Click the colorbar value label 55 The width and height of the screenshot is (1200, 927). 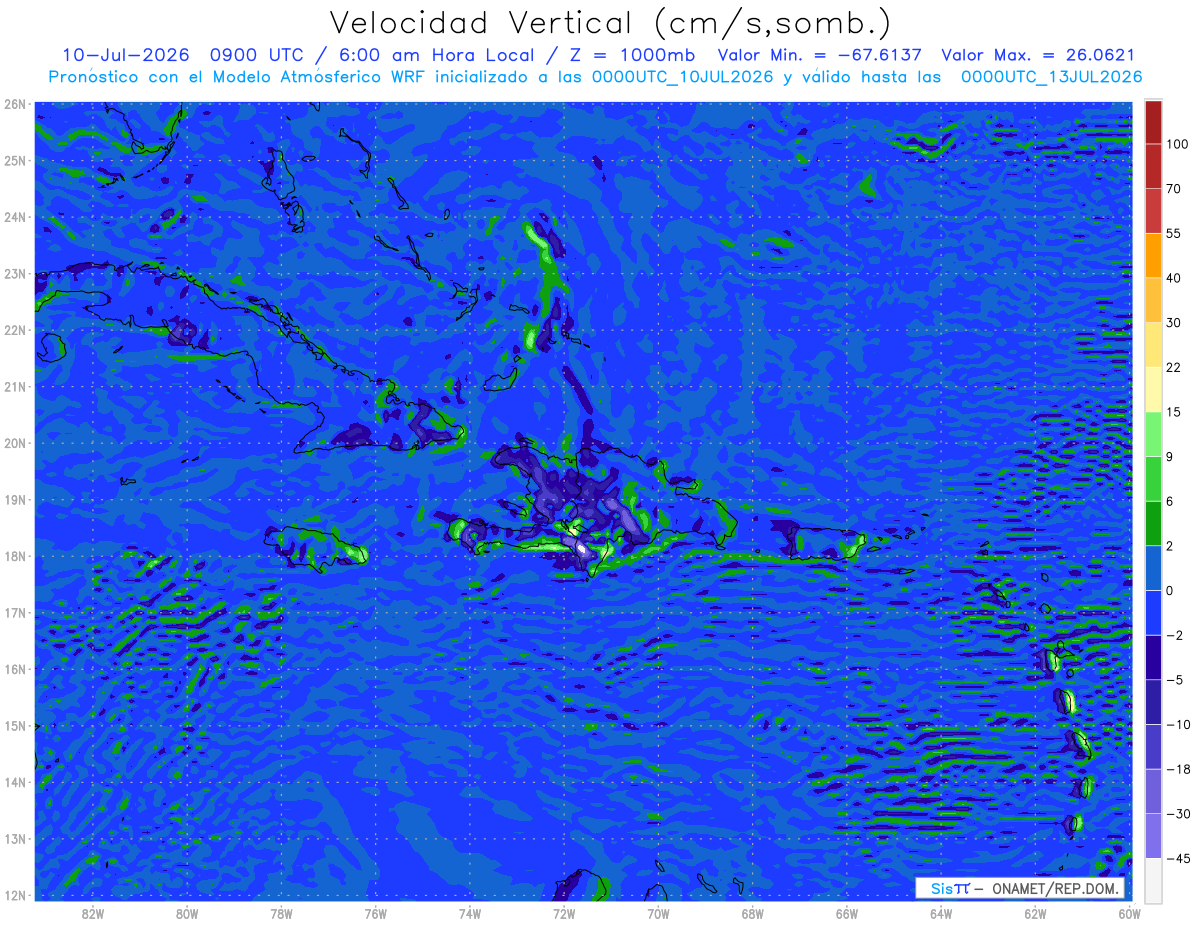(1174, 233)
